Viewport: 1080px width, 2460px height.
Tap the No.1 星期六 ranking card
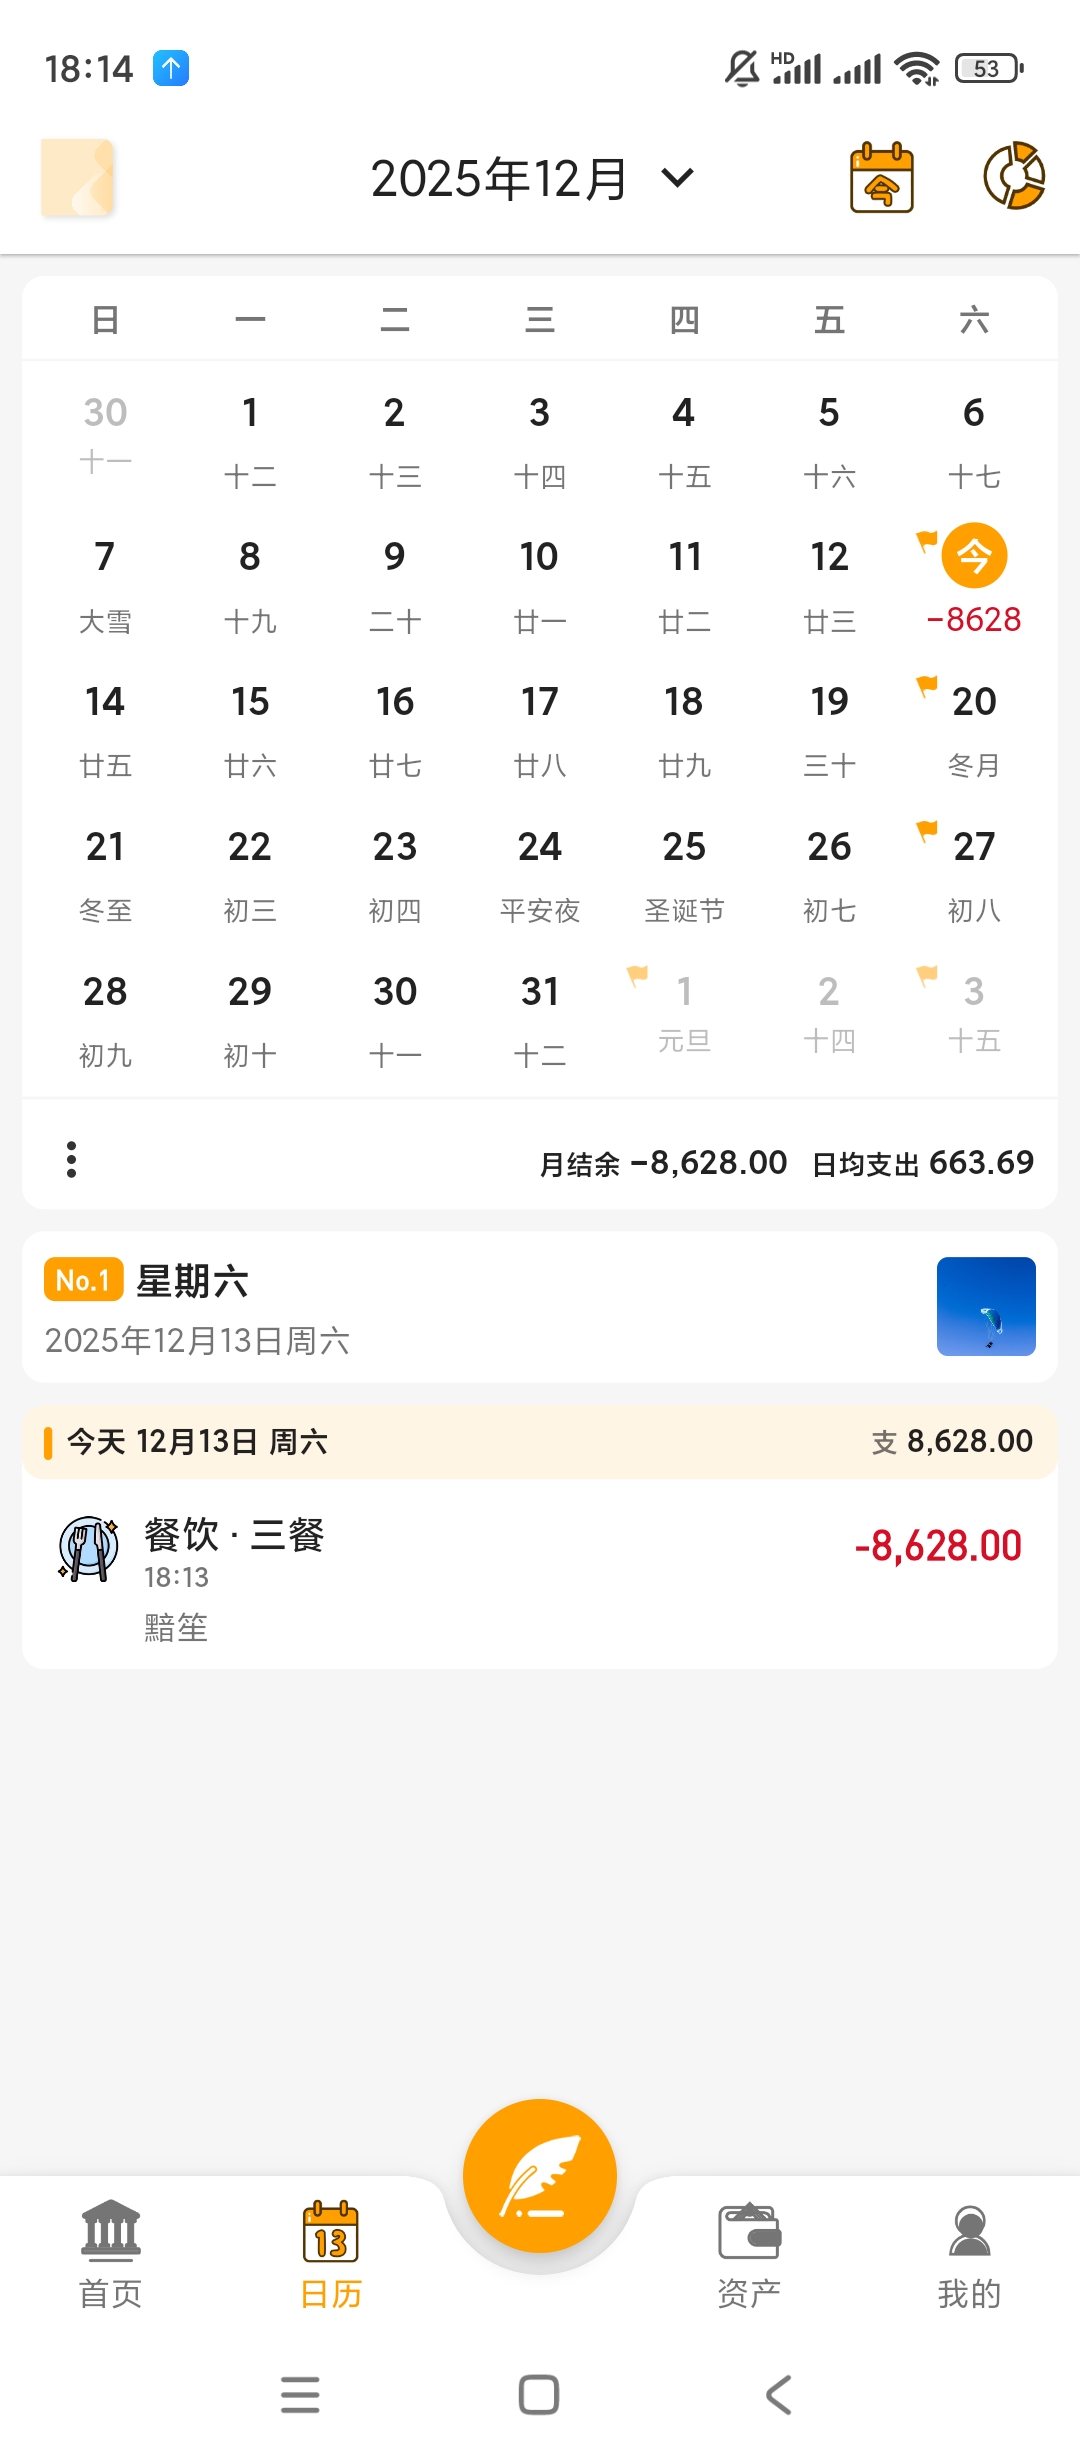(450, 1306)
